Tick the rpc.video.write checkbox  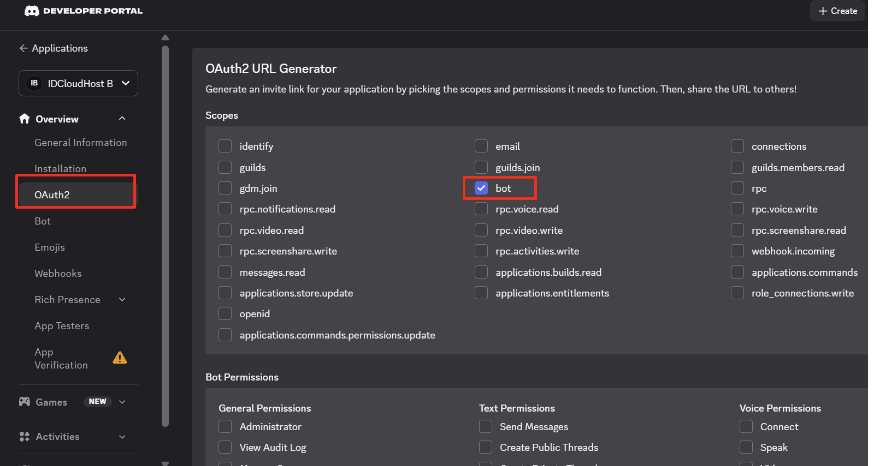coord(481,230)
